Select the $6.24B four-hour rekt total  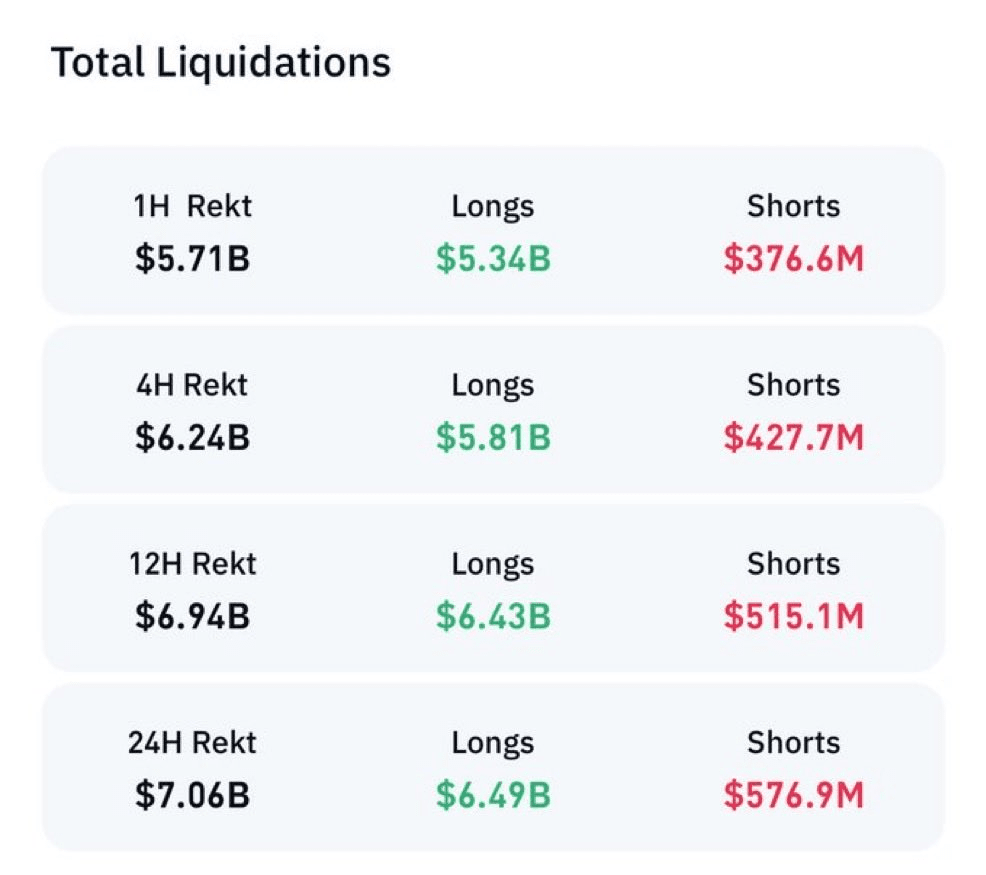[192, 438]
